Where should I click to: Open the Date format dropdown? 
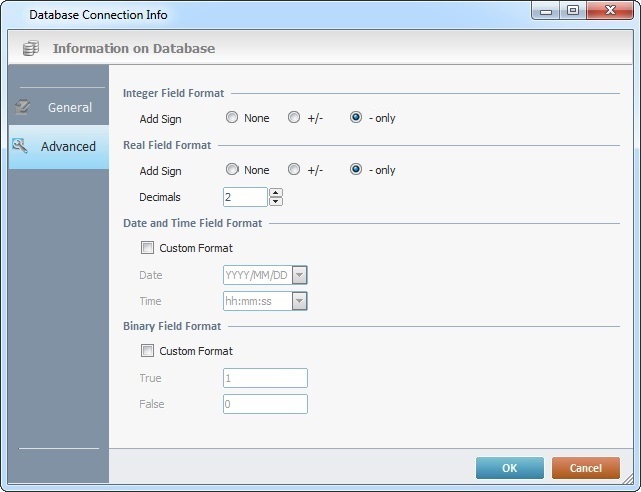[x=300, y=275]
